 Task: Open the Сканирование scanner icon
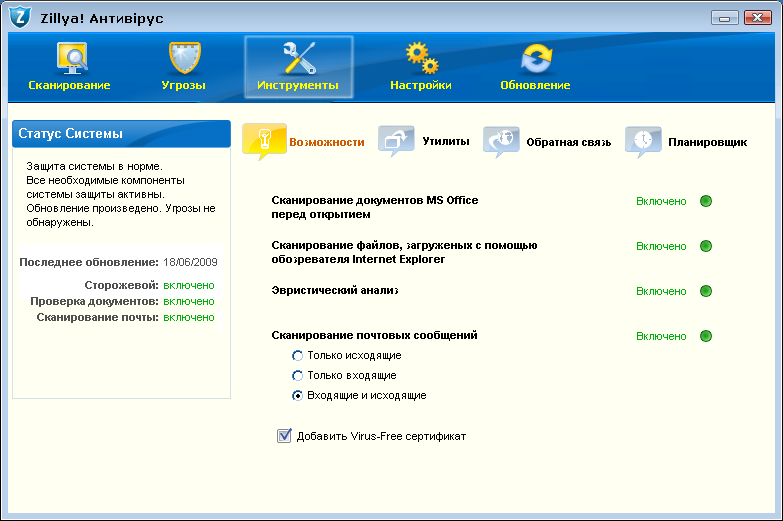(x=71, y=58)
